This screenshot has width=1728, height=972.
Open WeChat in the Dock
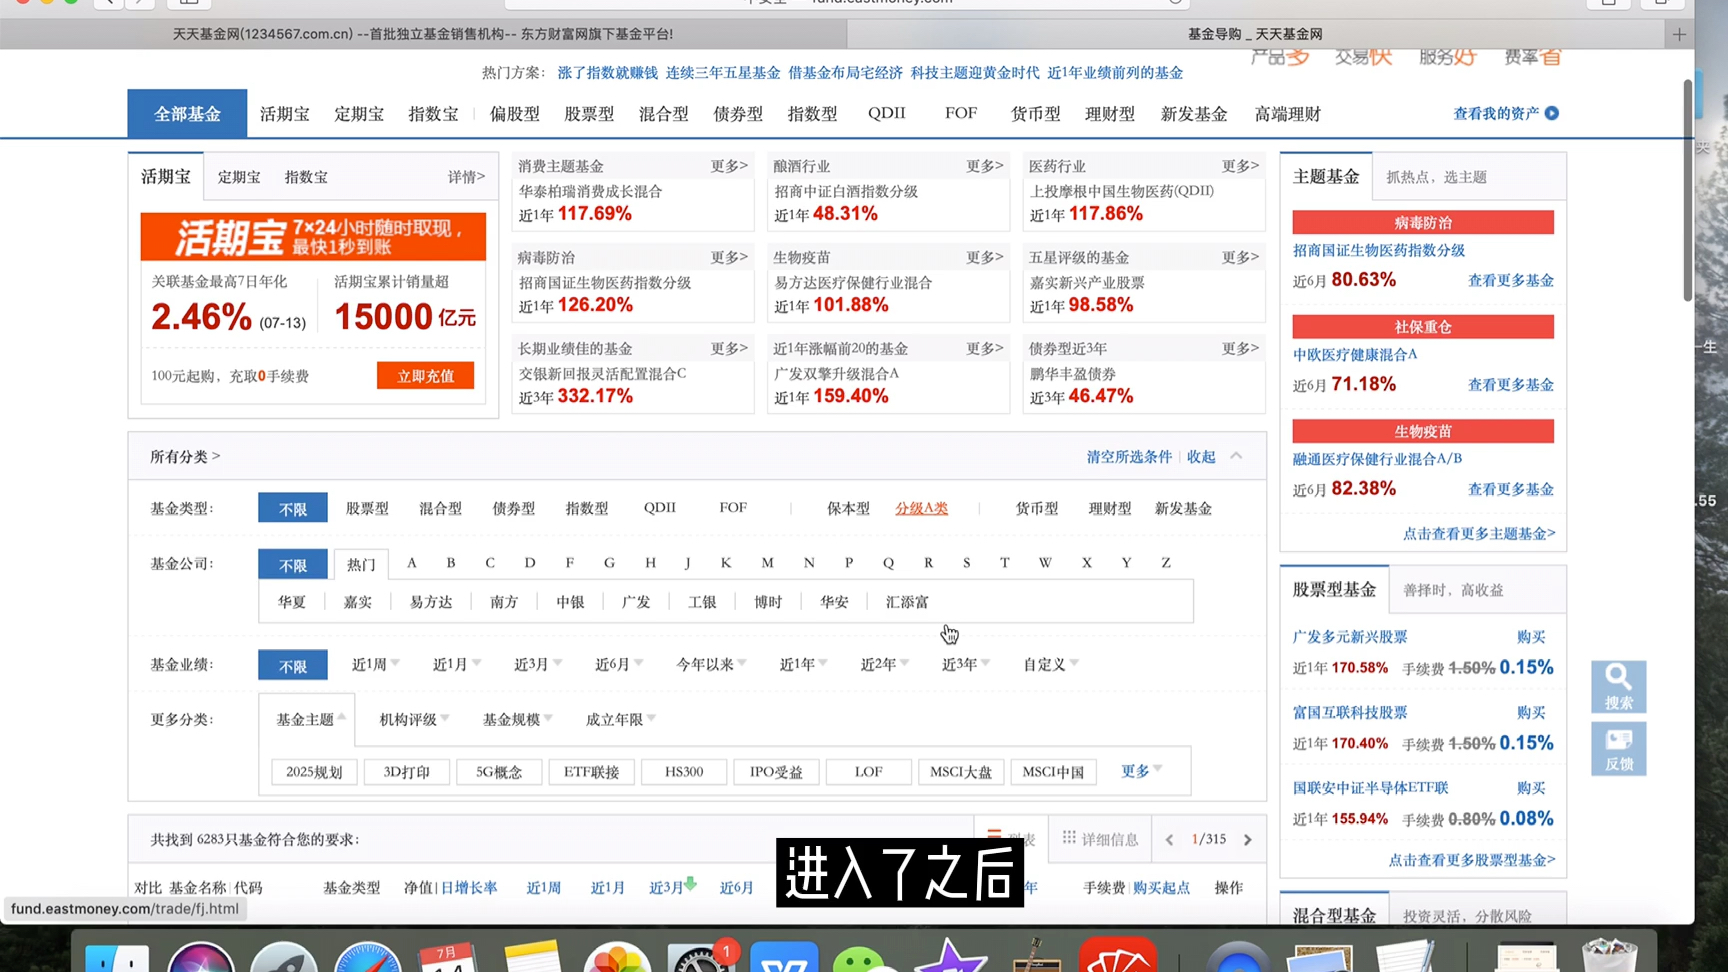pyautogui.click(x=864, y=957)
